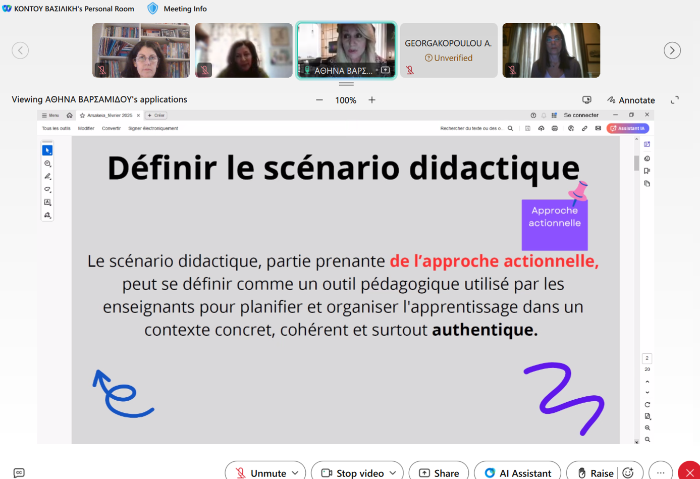
Task: Select ΑΘΗΝΑ ΒΑΡΣ... active speaker video thumbnail
Action: [x=346, y=50]
